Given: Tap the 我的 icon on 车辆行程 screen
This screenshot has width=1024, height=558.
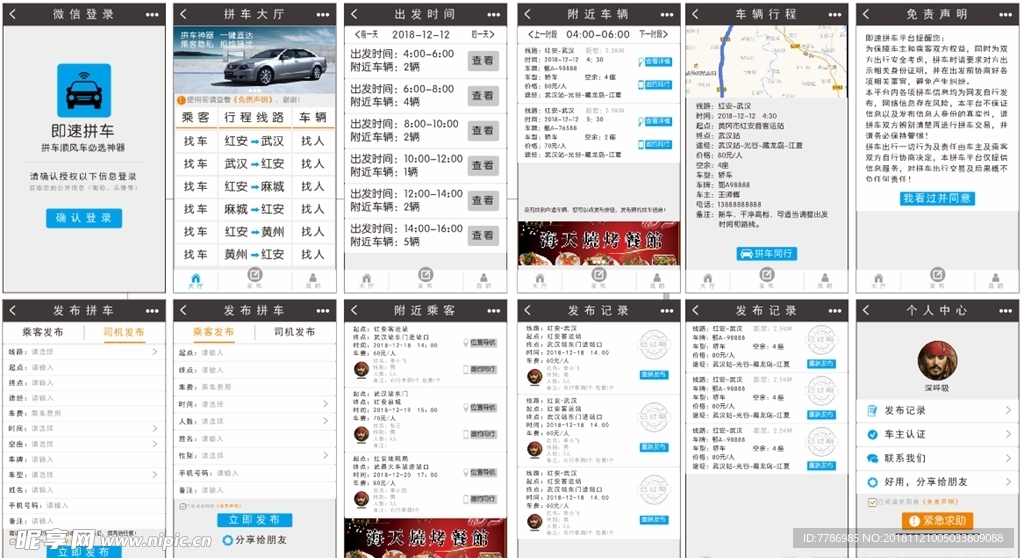Looking at the screenshot, I should (825, 281).
